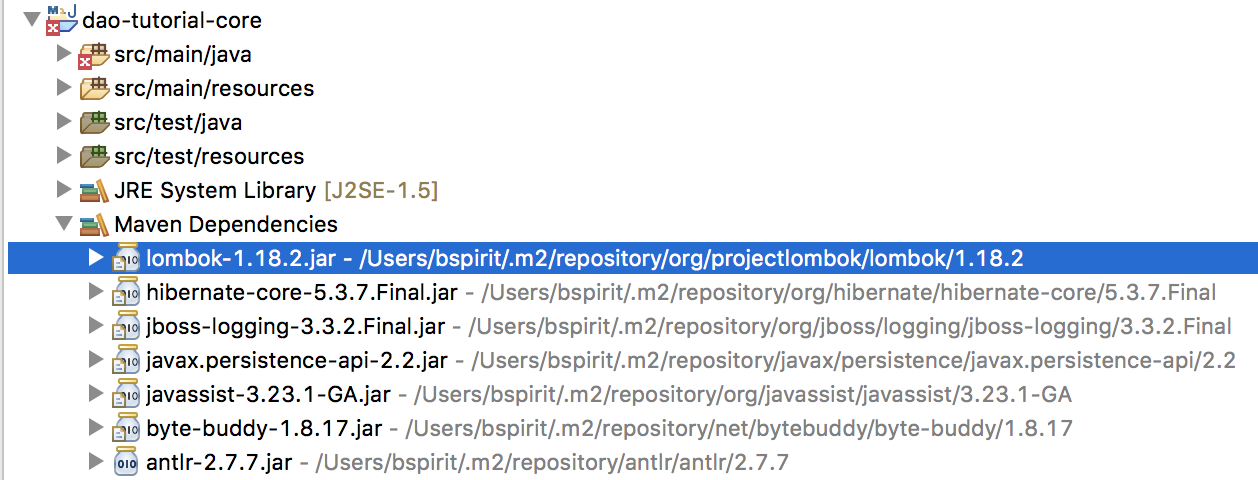The width and height of the screenshot is (1258, 480).
Task: Click the byte-buddy jar file icon
Action: point(125,429)
